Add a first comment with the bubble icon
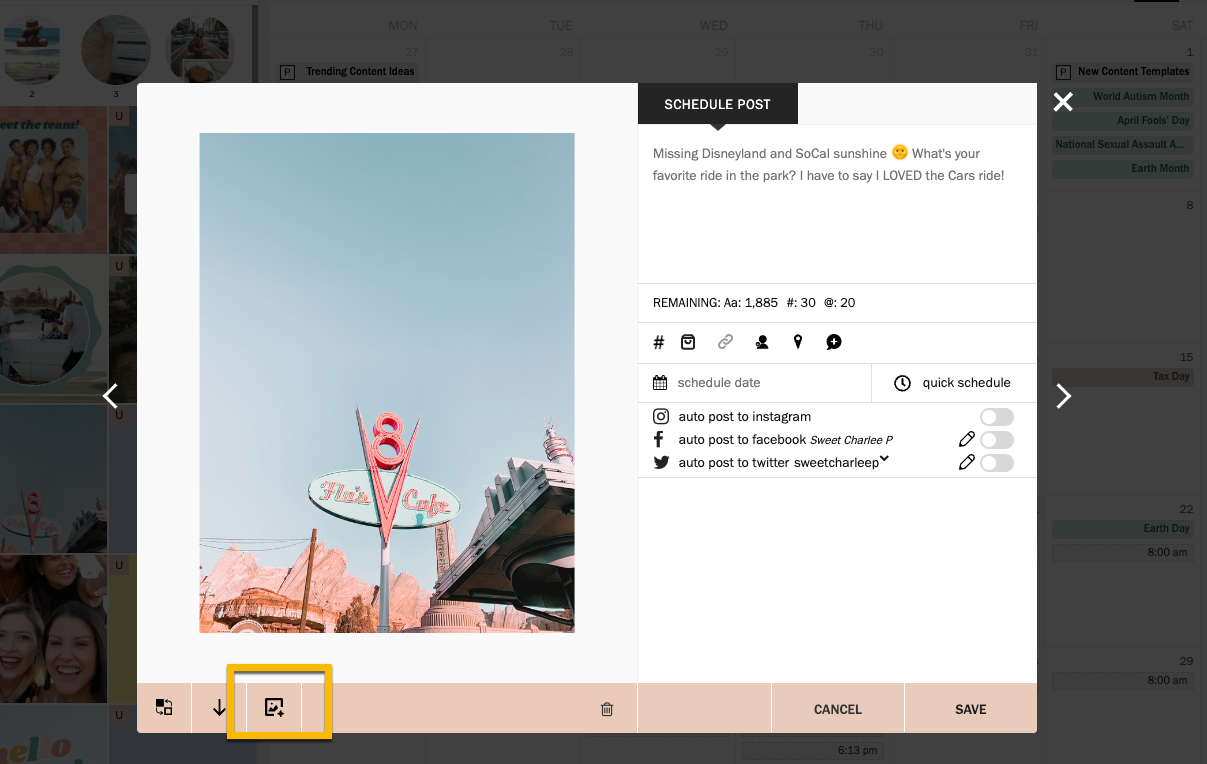Image resolution: width=1207 pixels, height=764 pixels. pos(834,342)
